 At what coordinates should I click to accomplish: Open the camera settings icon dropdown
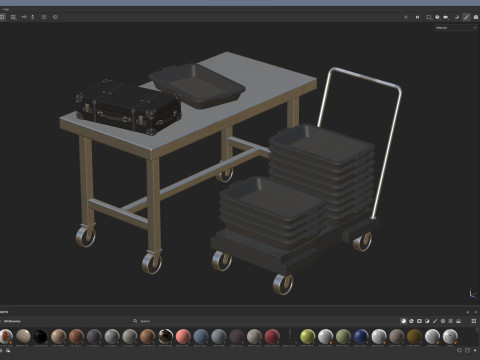point(446,17)
